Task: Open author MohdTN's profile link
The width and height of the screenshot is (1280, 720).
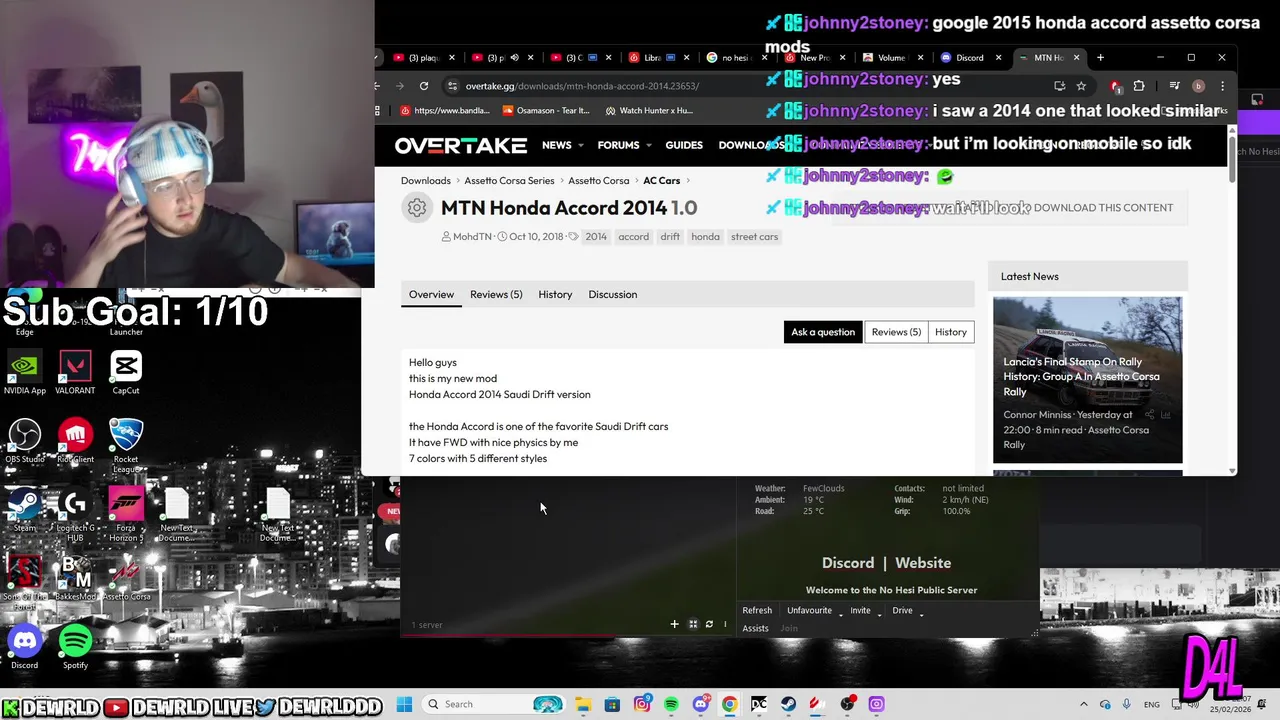Action: pos(472,237)
